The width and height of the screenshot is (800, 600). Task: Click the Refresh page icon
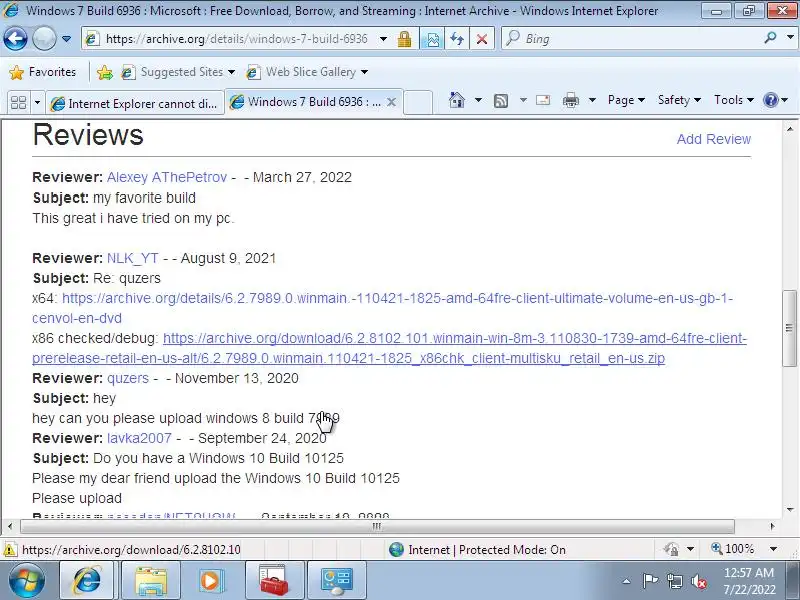pyautogui.click(x=457, y=39)
